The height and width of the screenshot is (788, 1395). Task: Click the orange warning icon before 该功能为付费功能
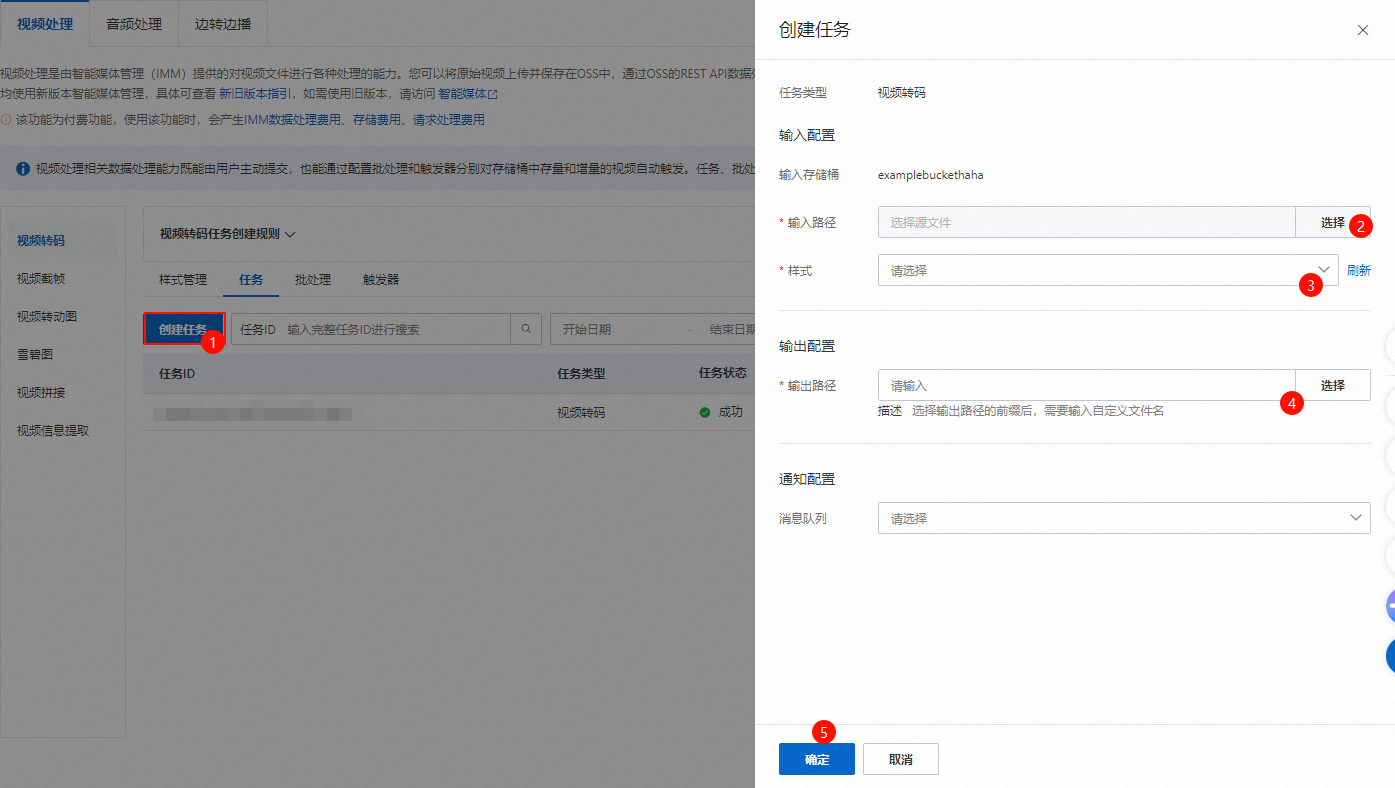(x=6, y=120)
